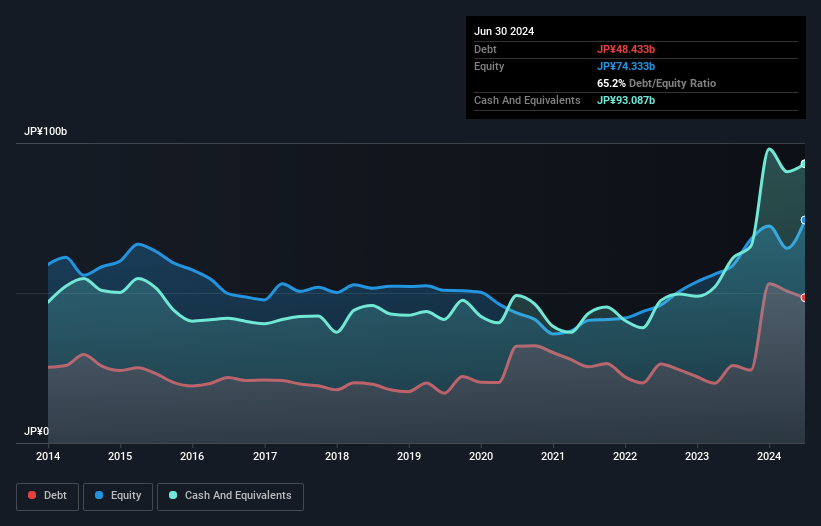The width and height of the screenshot is (821, 526).
Task: Click the JP¥100b y-axis label
Action: click(46, 131)
